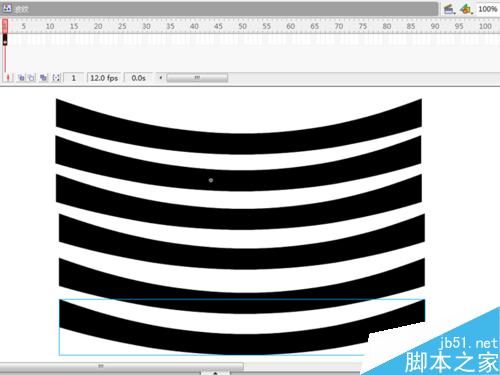Click frame 15 on the timeline ruler
This screenshot has height=375, width=500.
point(74,26)
